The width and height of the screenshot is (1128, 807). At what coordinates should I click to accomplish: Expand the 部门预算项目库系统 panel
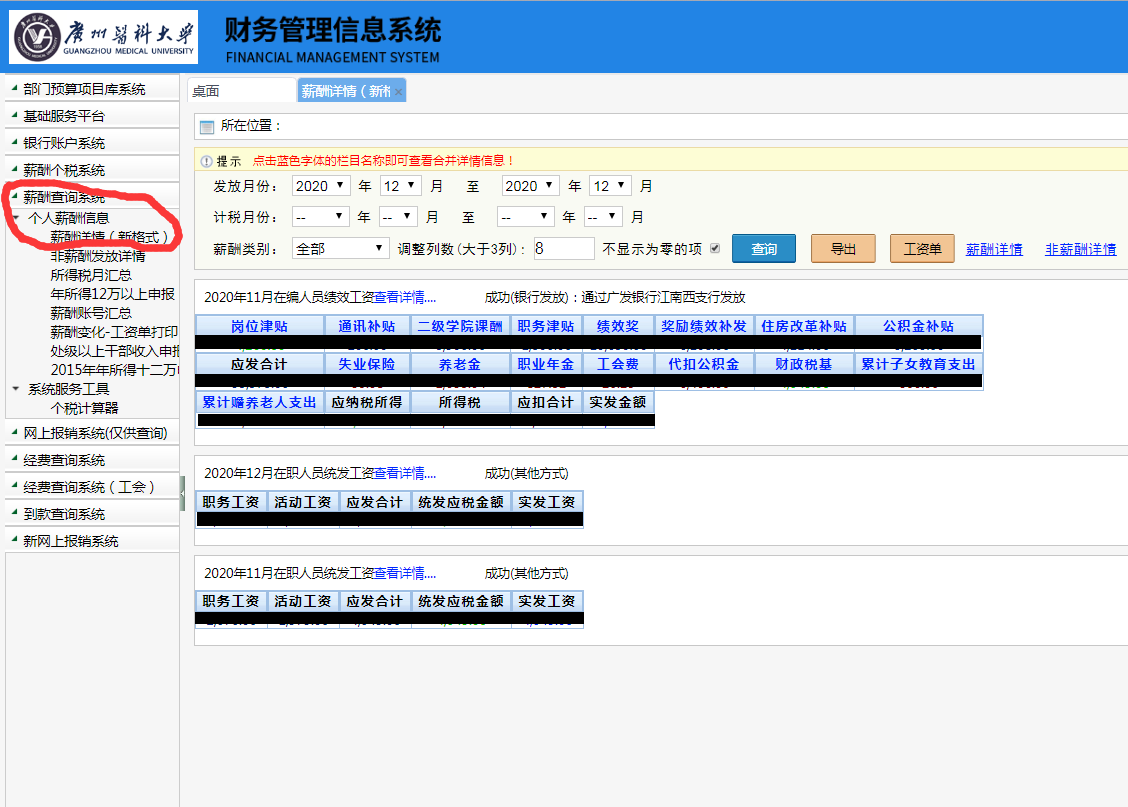point(84,89)
